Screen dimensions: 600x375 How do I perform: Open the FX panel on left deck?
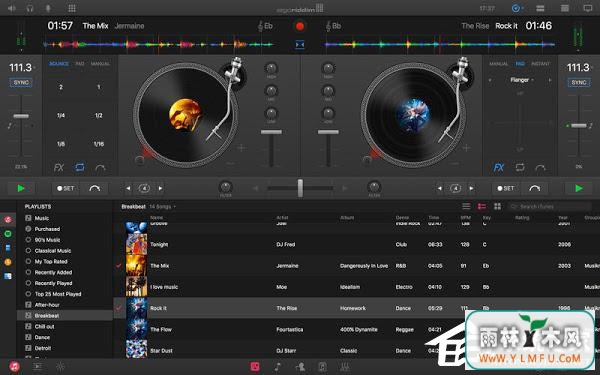coord(59,168)
